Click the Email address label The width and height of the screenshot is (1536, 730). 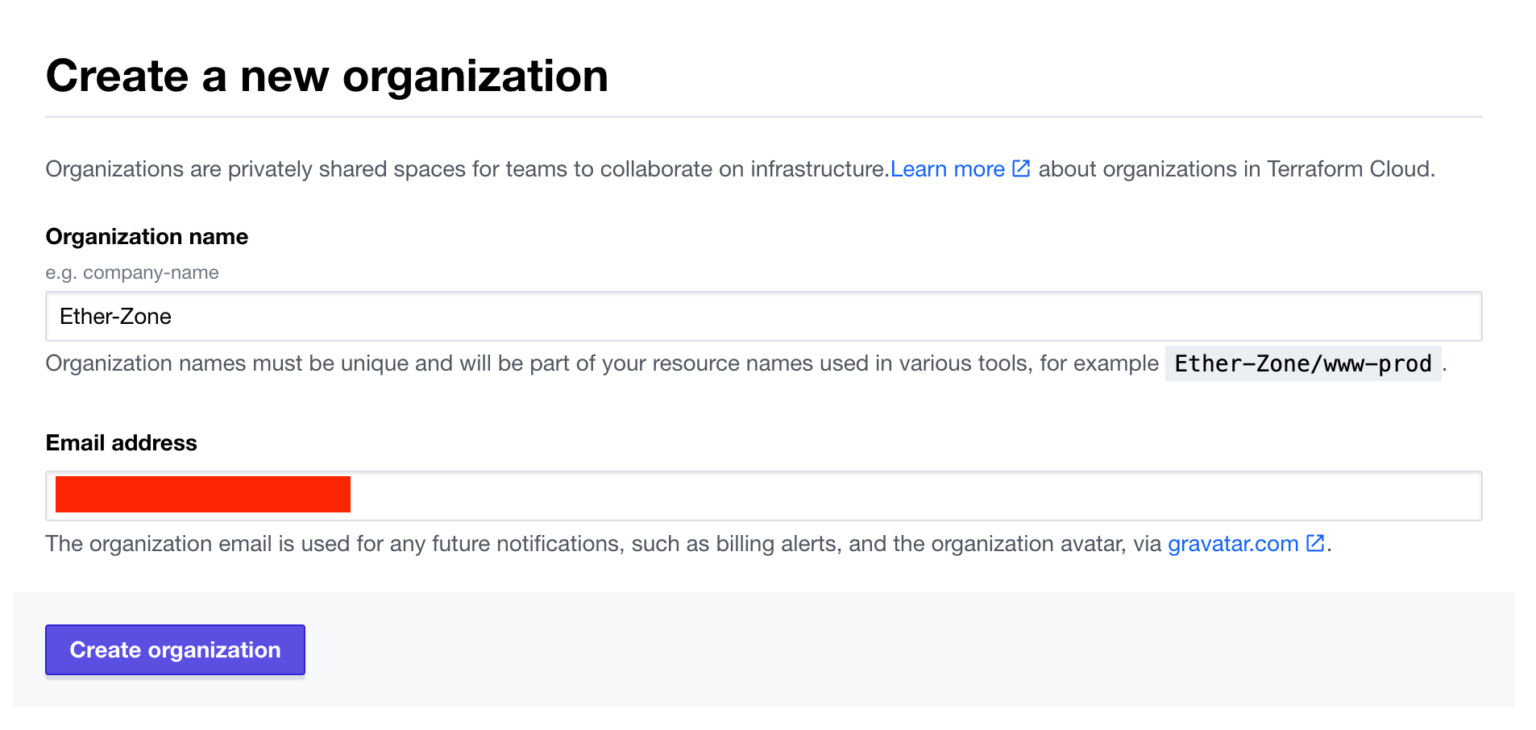[x=120, y=442]
